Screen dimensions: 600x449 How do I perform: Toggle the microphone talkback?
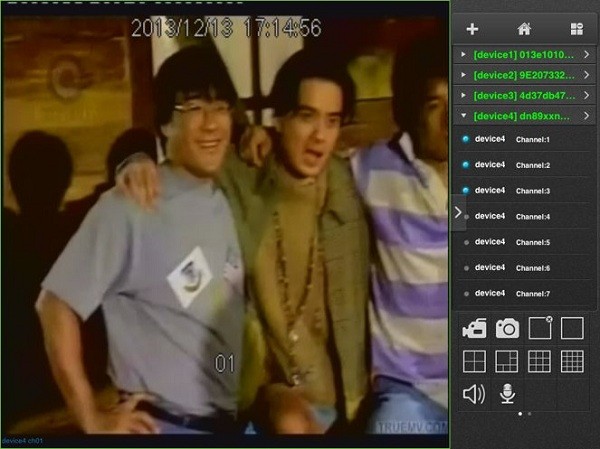(507, 394)
